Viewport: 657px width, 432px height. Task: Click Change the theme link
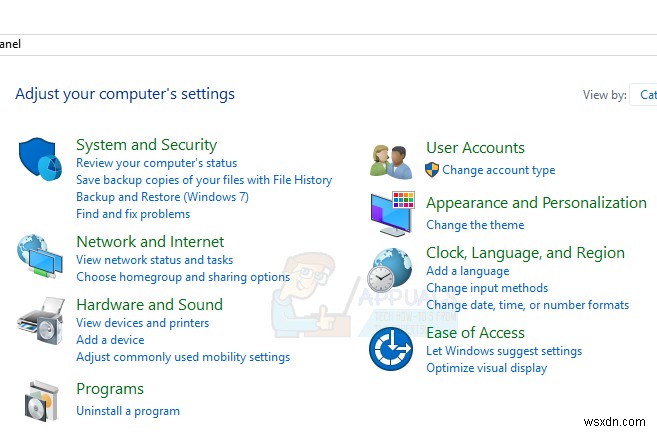(x=475, y=225)
